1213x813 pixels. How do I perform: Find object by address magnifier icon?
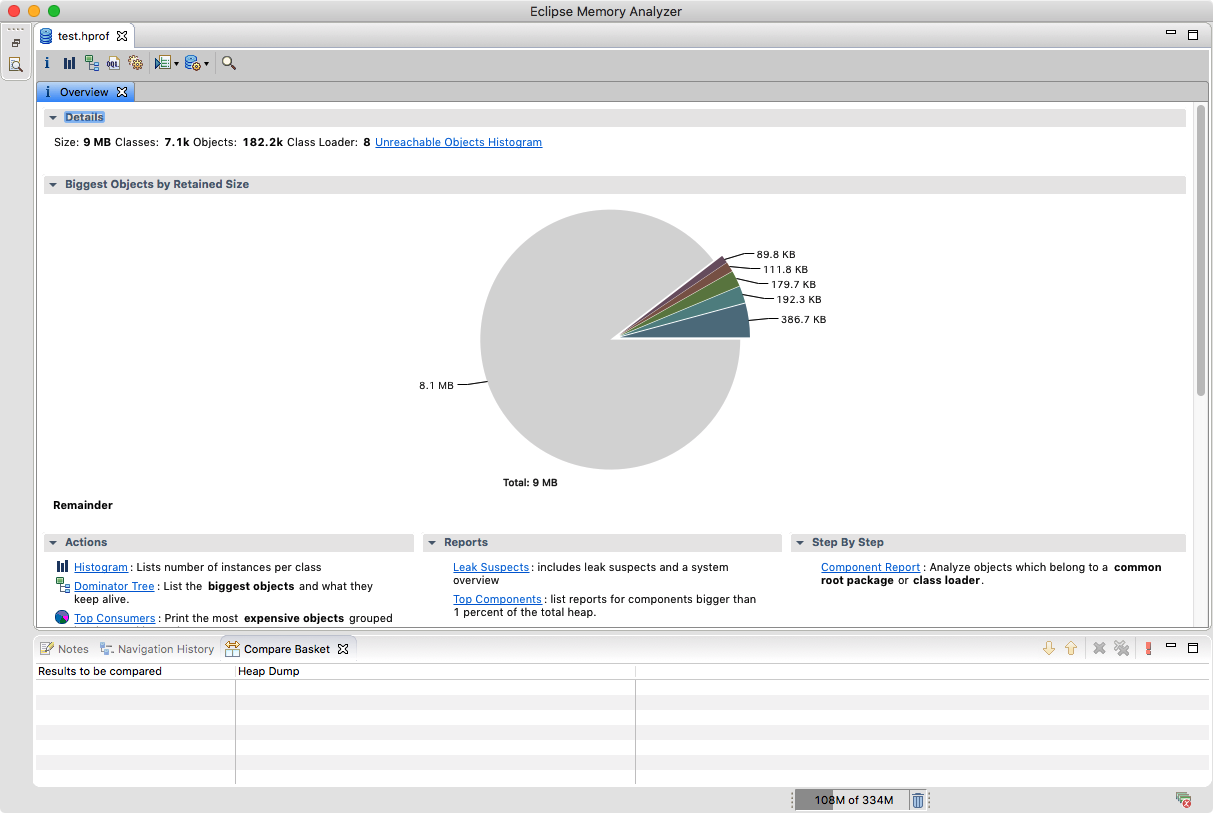(229, 63)
